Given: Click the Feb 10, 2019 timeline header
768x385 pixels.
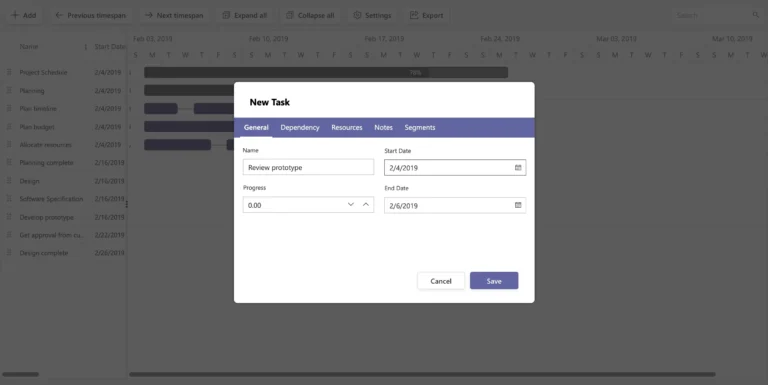Looking at the screenshot, I should point(268,39).
